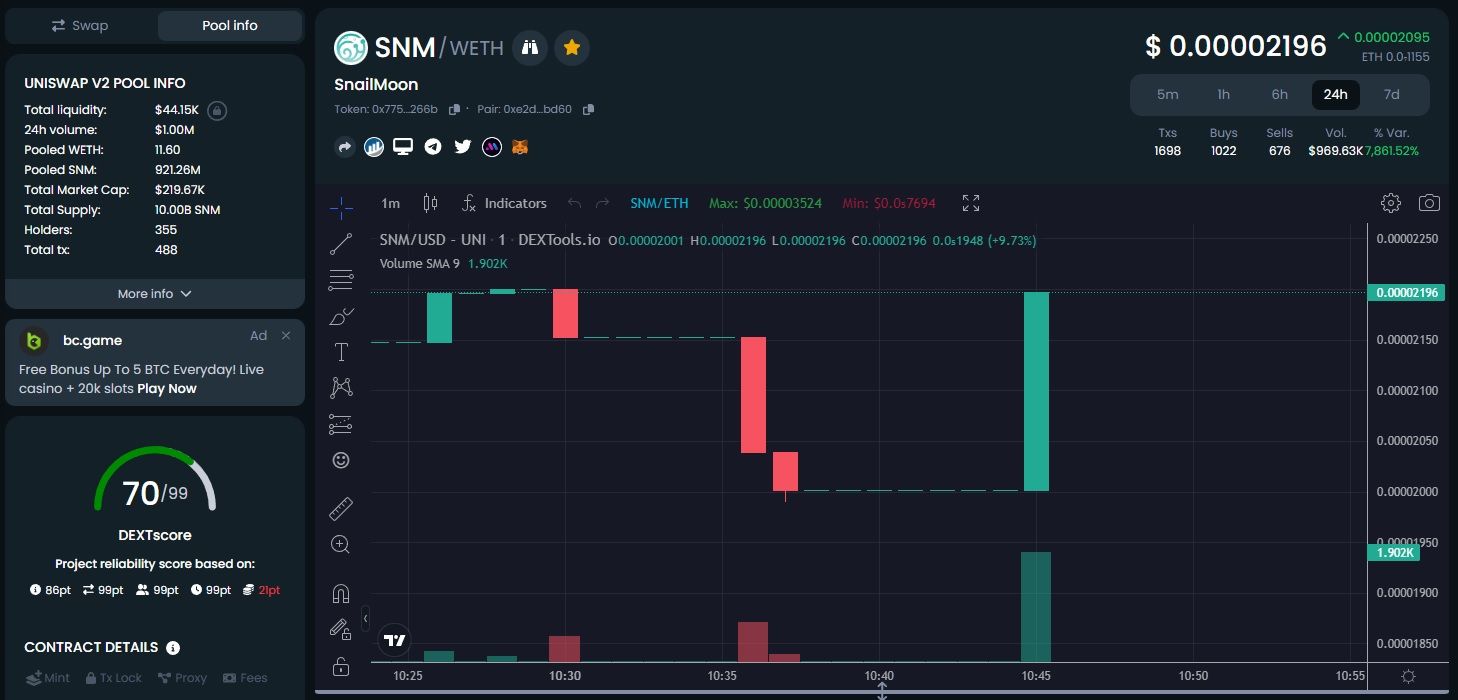Viewport: 1458px width, 700px height.
Task: Toggle the favorite star for SNM
Action: [572, 47]
